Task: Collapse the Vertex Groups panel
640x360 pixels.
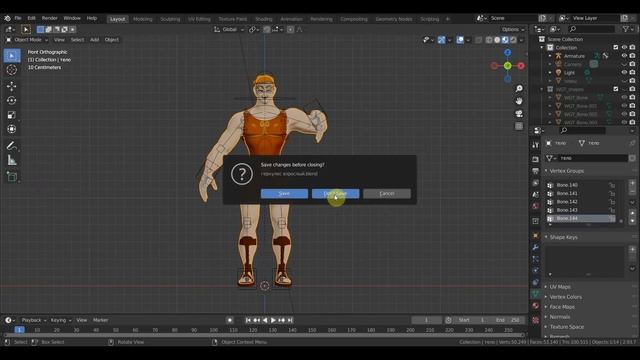Action: (x=566, y=171)
